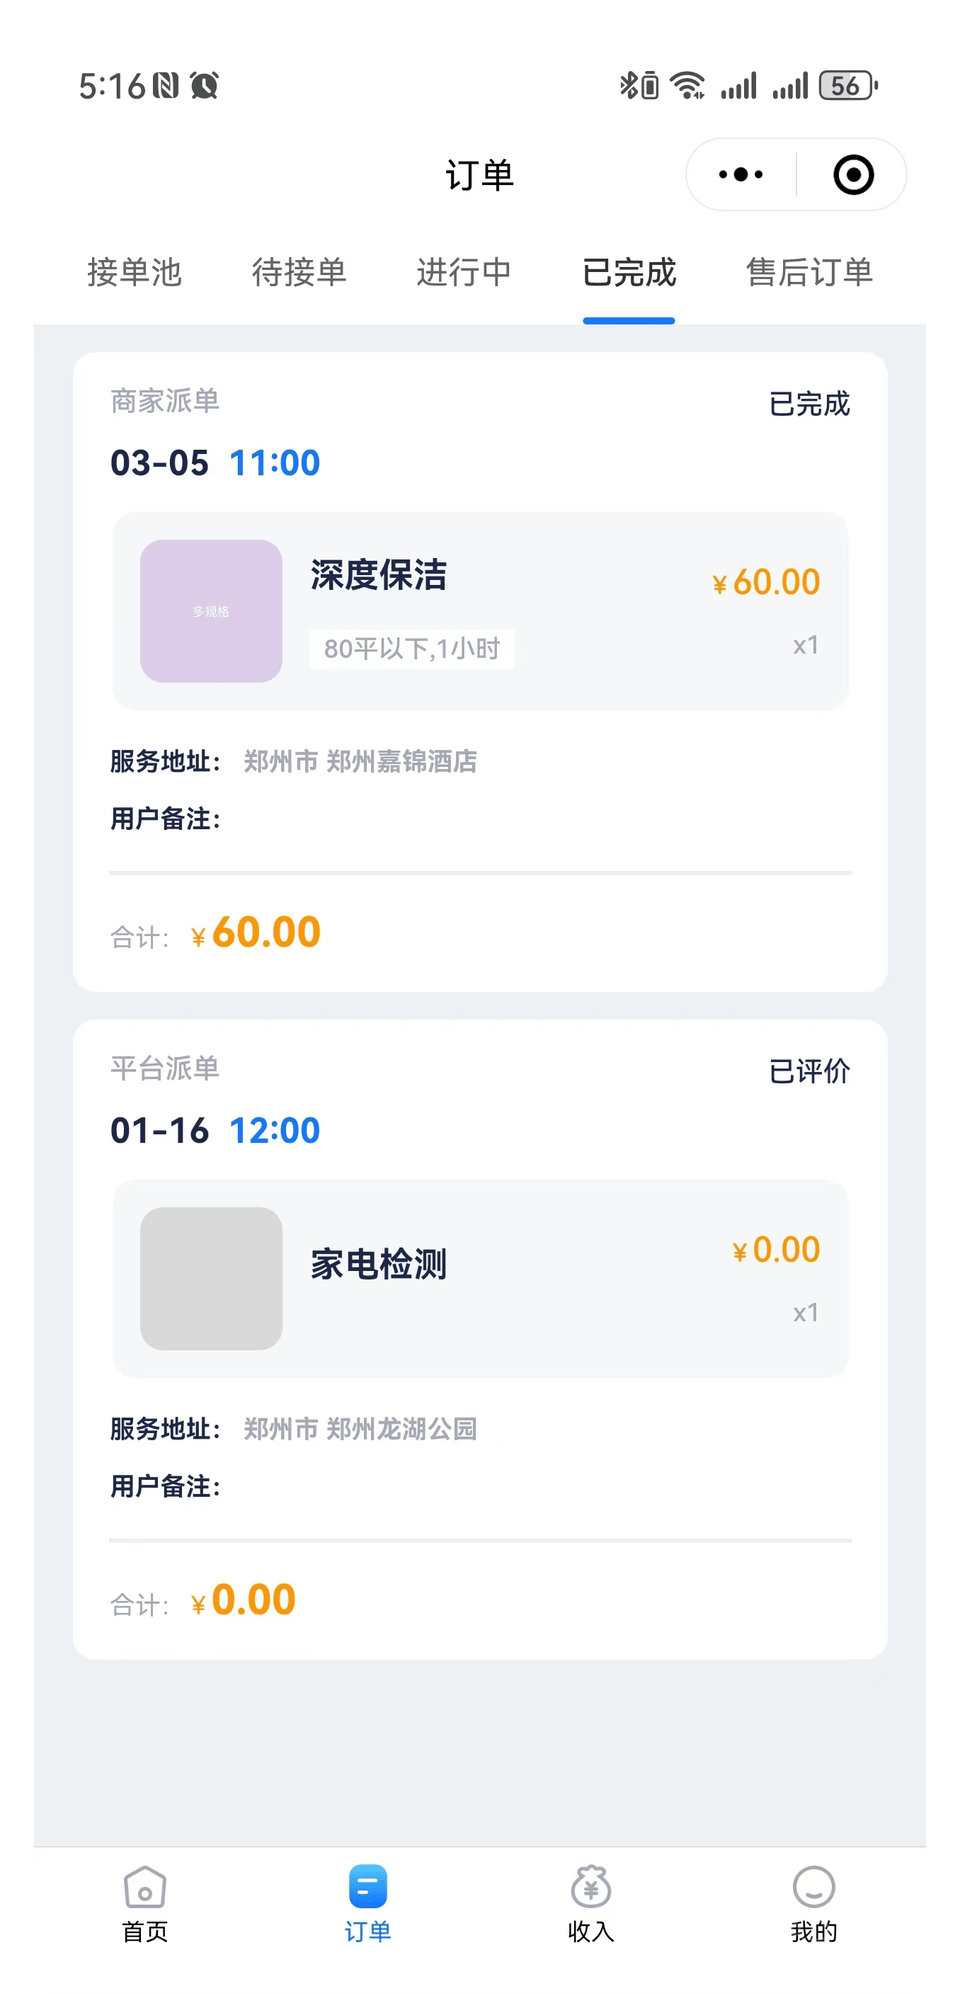Open the 深度保洁 order title
Screen dimensions: 960x1994
pos(379,575)
